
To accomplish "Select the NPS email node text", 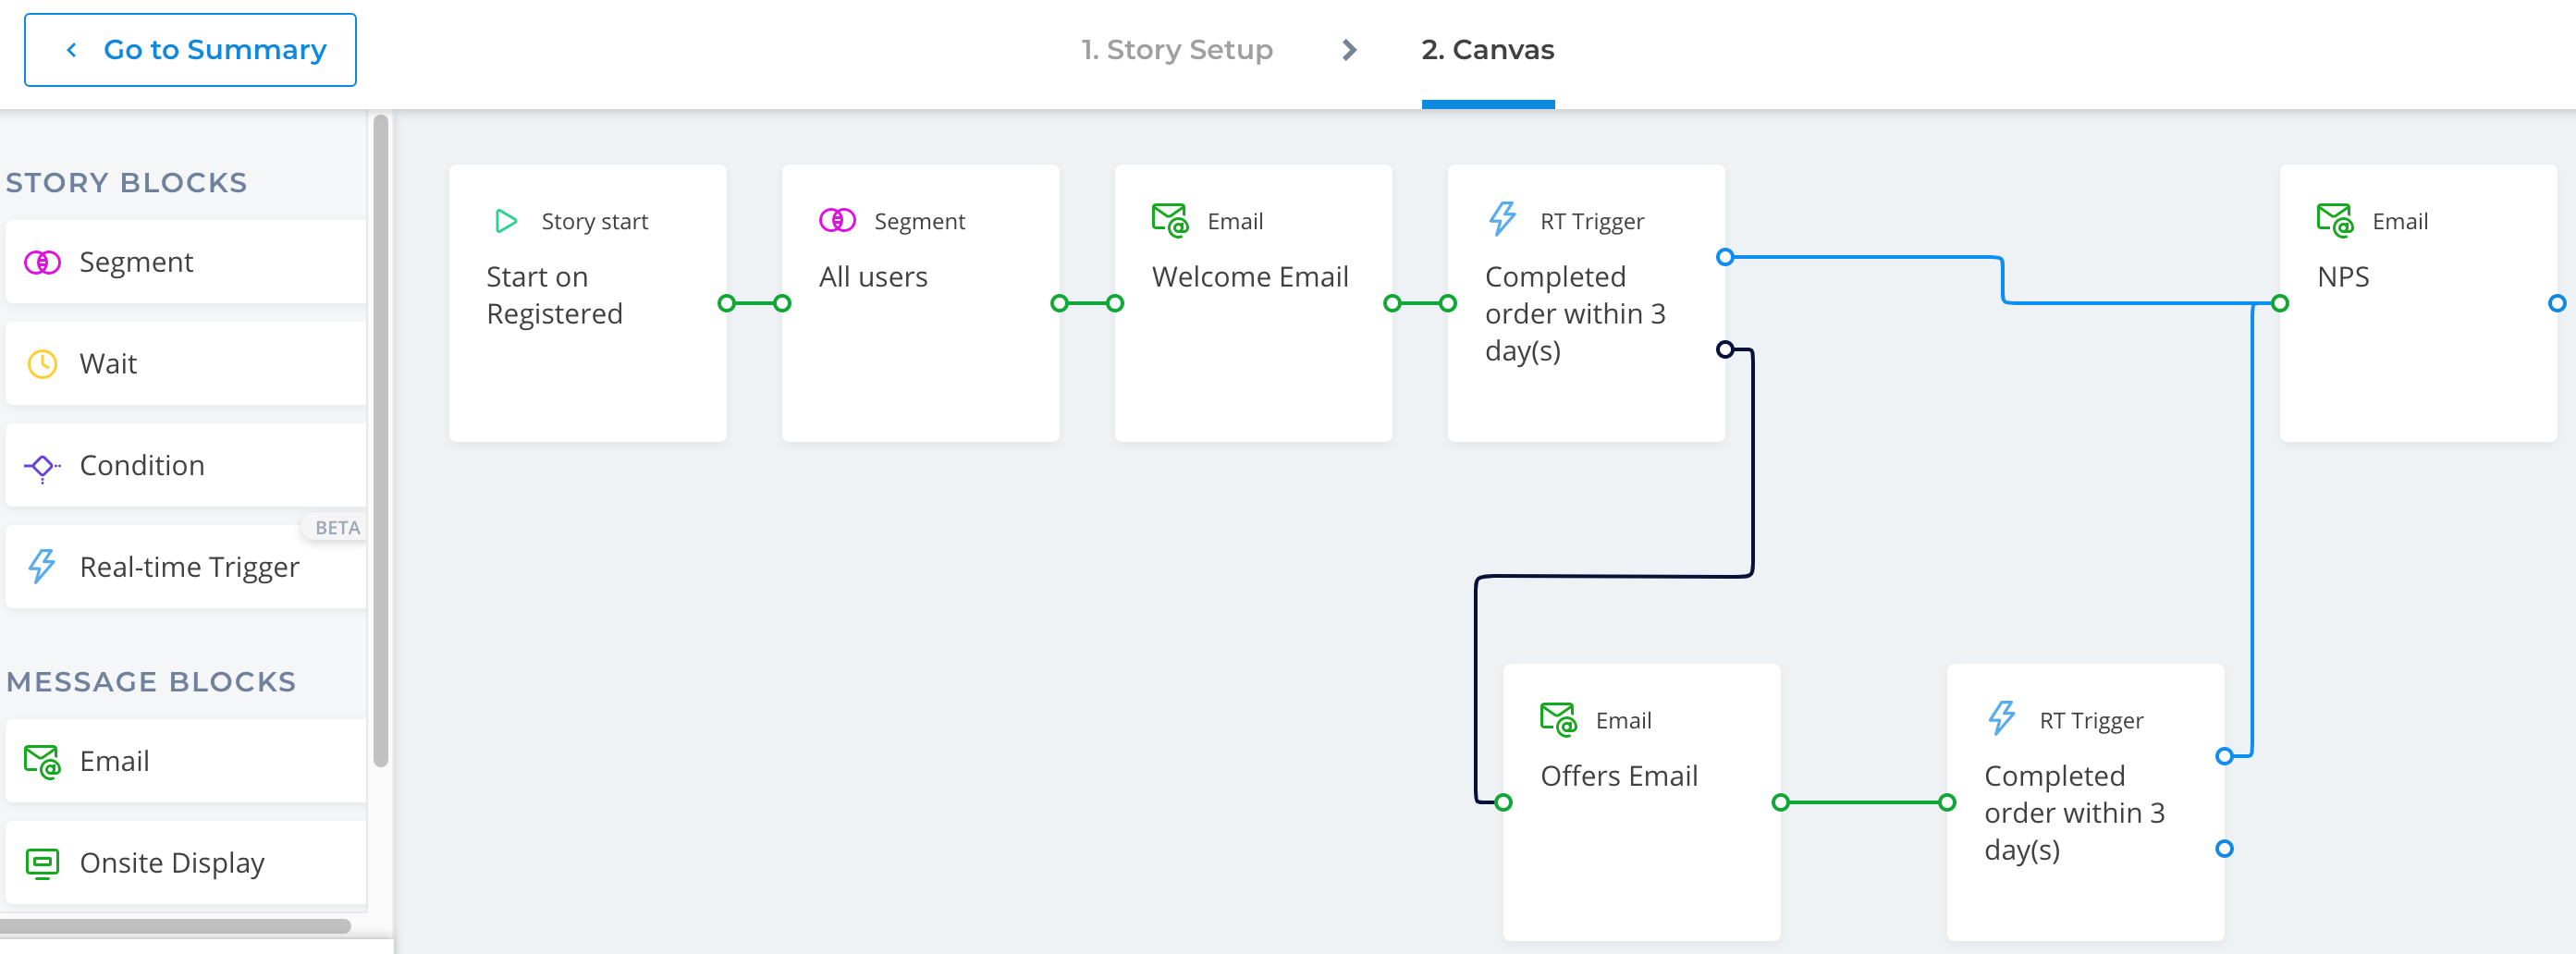I will (x=2343, y=277).
